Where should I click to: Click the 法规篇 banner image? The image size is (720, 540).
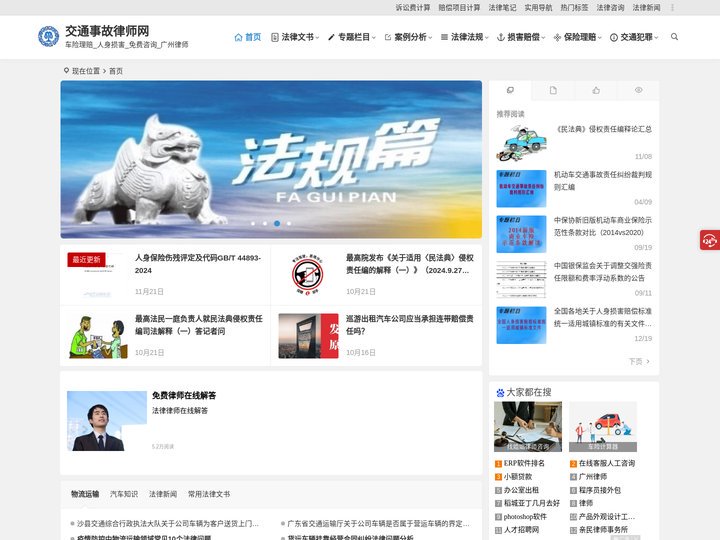point(271,159)
